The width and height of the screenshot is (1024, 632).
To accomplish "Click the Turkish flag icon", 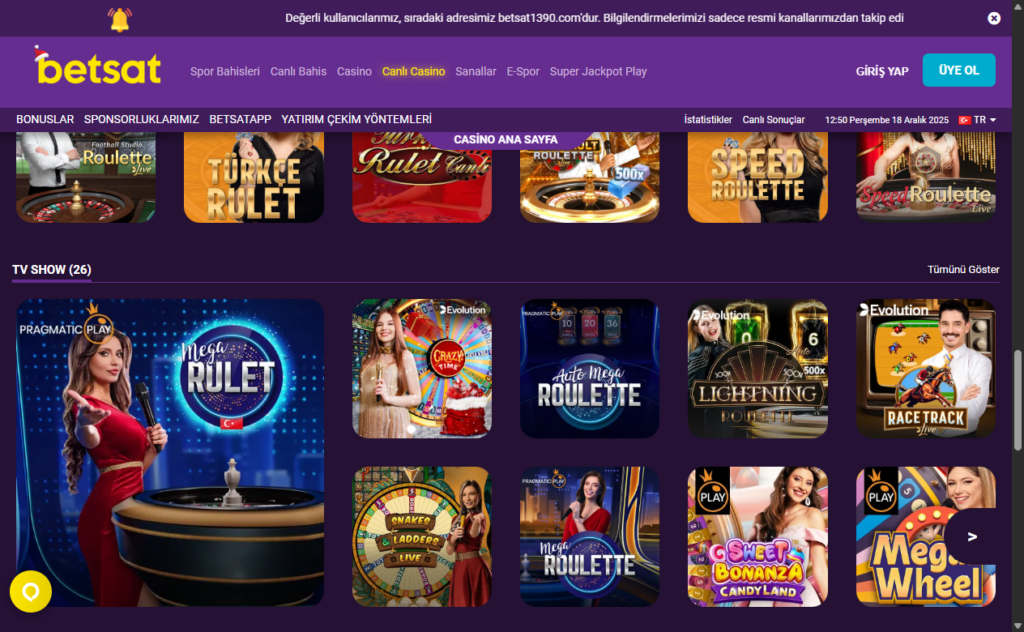I will (964, 120).
